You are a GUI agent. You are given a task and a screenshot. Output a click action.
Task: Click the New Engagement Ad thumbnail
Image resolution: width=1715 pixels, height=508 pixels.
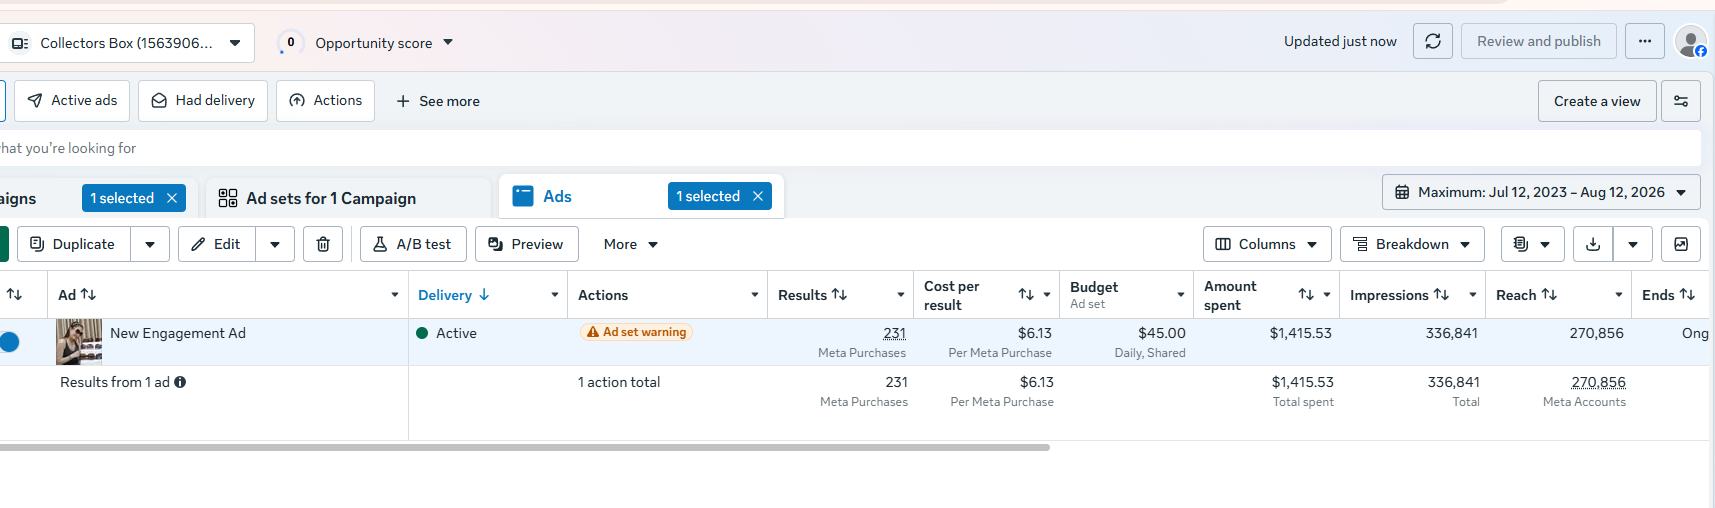pyautogui.click(x=79, y=342)
